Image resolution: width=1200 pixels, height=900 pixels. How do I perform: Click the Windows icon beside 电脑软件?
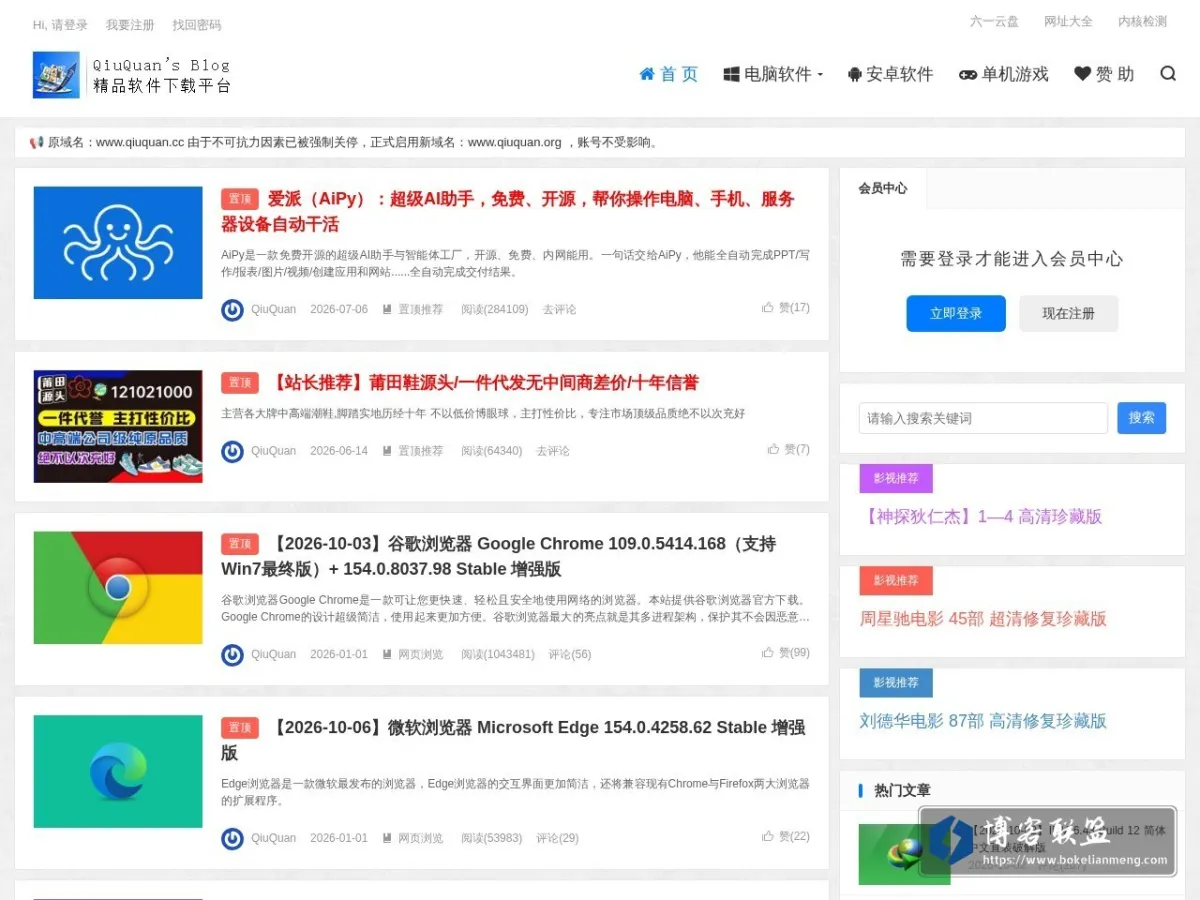click(731, 74)
